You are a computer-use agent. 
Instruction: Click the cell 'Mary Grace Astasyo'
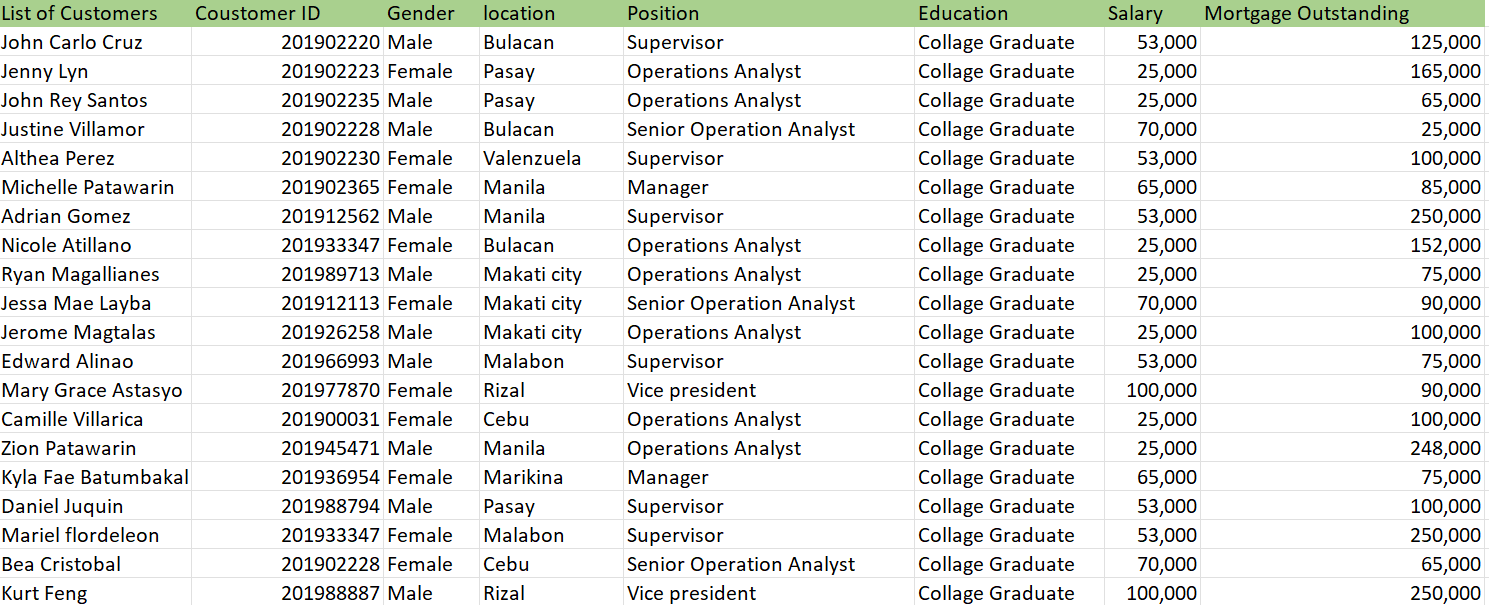coord(95,390)
